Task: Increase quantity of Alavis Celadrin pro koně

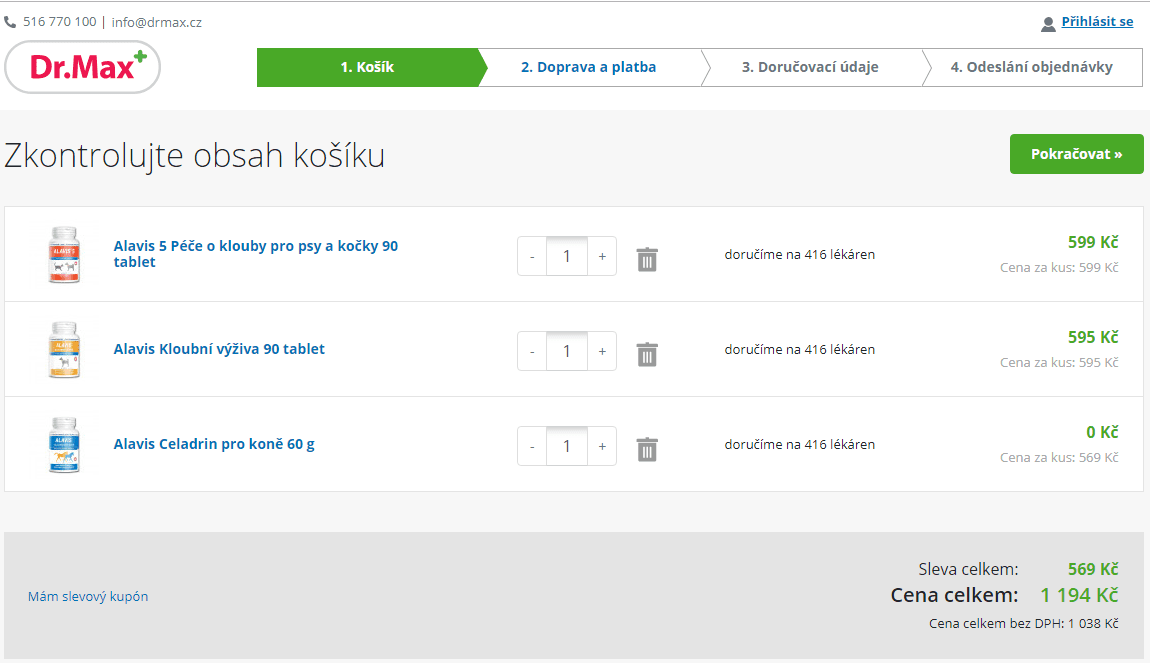Action: click(602, 446)
